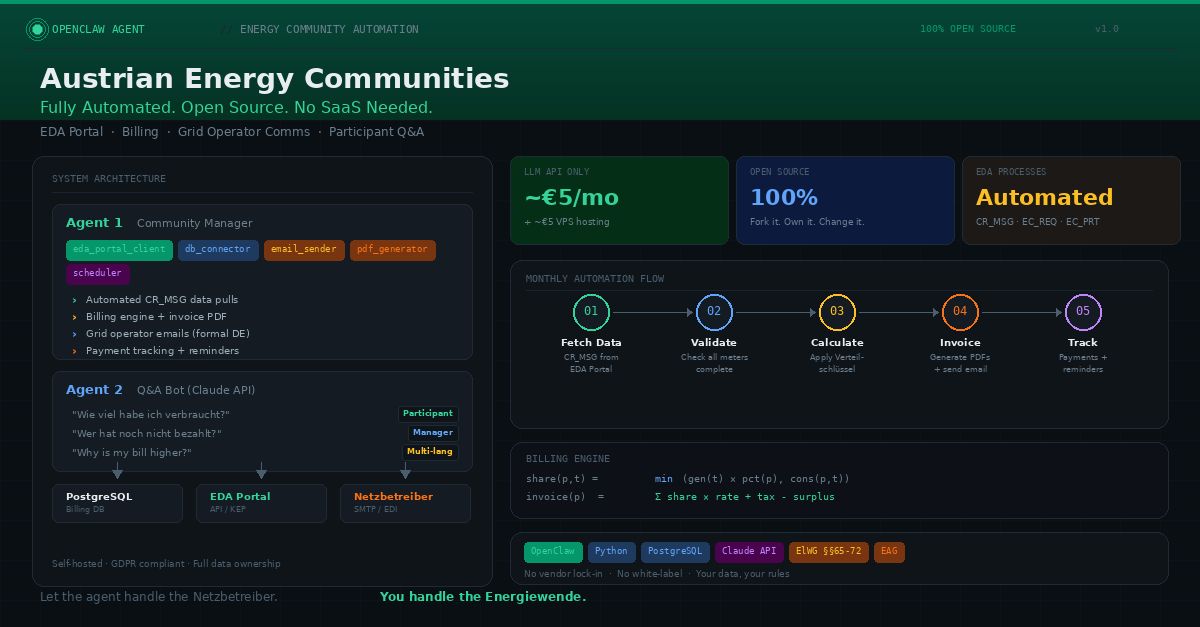The image size is (1200, 627).
Task: Select the pdf_generator module tag
Action: (392, 250)
